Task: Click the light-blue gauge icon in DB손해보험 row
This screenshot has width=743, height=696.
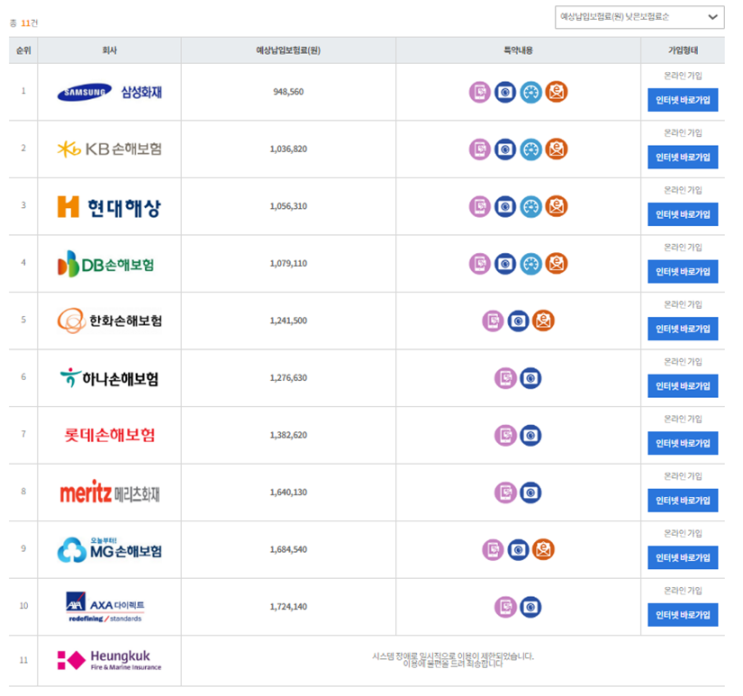Action: click(x=531, y=263)
